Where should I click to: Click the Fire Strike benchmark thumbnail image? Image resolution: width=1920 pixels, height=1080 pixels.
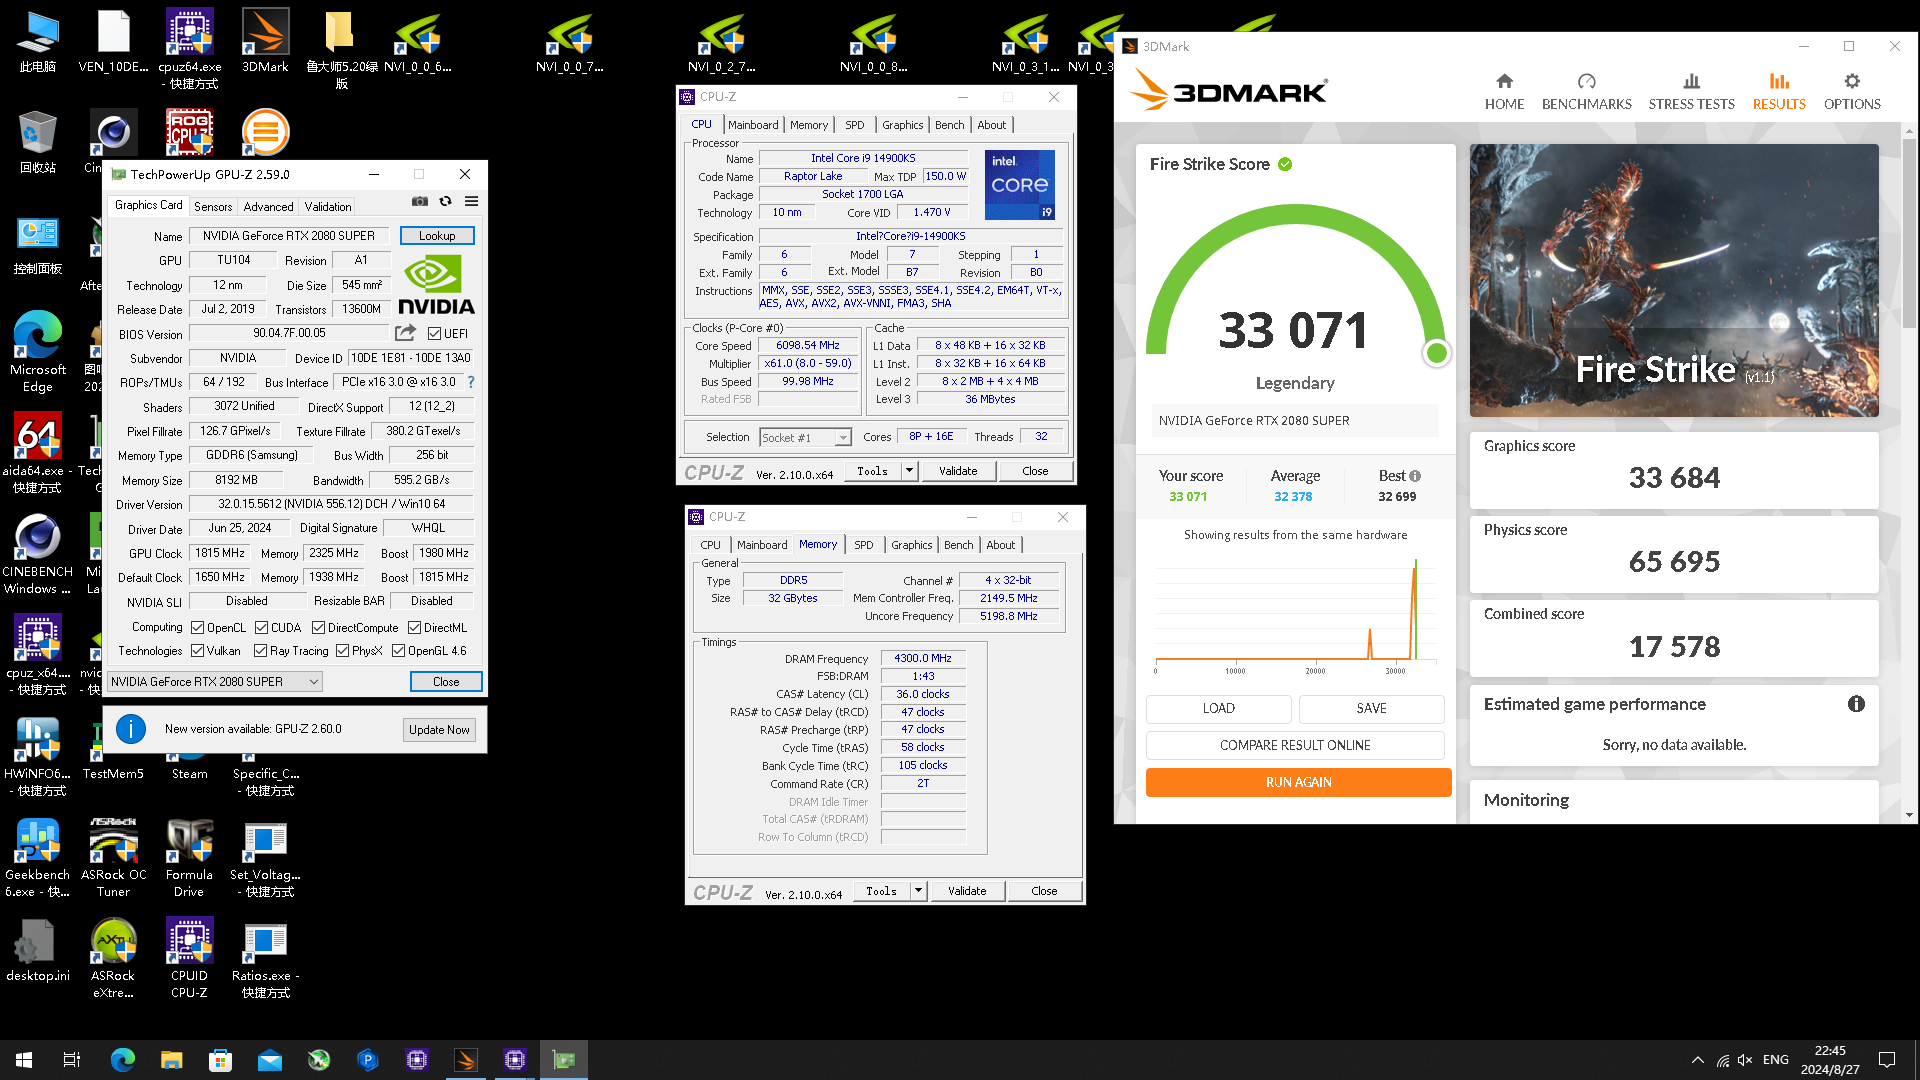click(x=1674, y=280)
